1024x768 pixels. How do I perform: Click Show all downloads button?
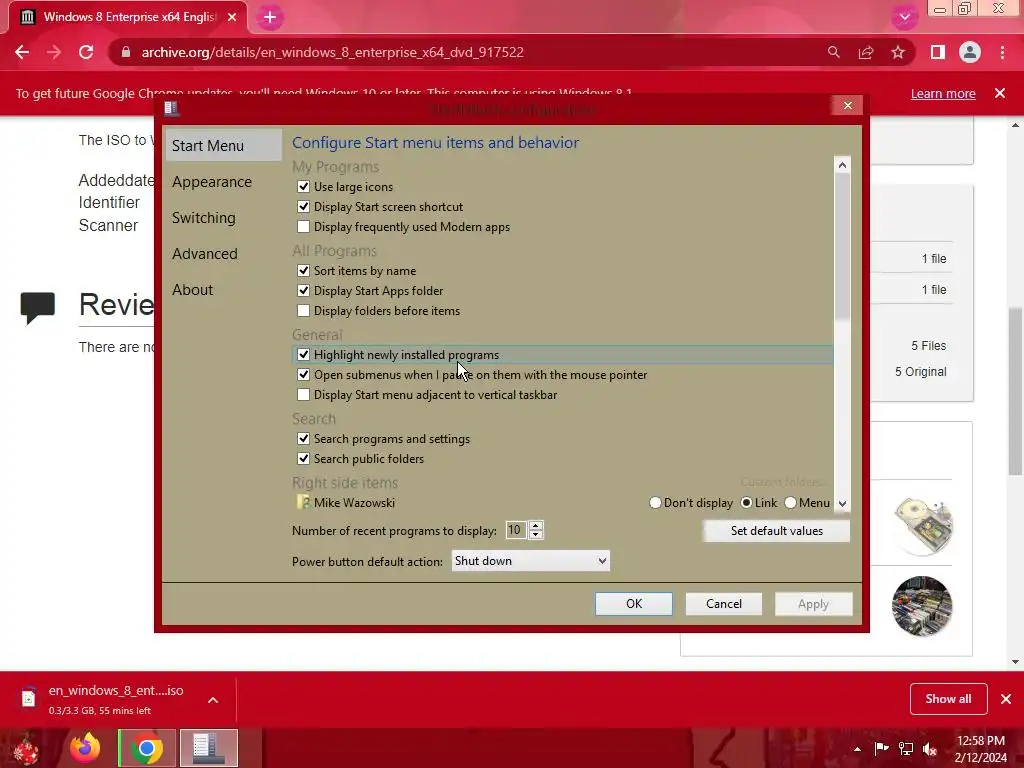click(948, 699)
